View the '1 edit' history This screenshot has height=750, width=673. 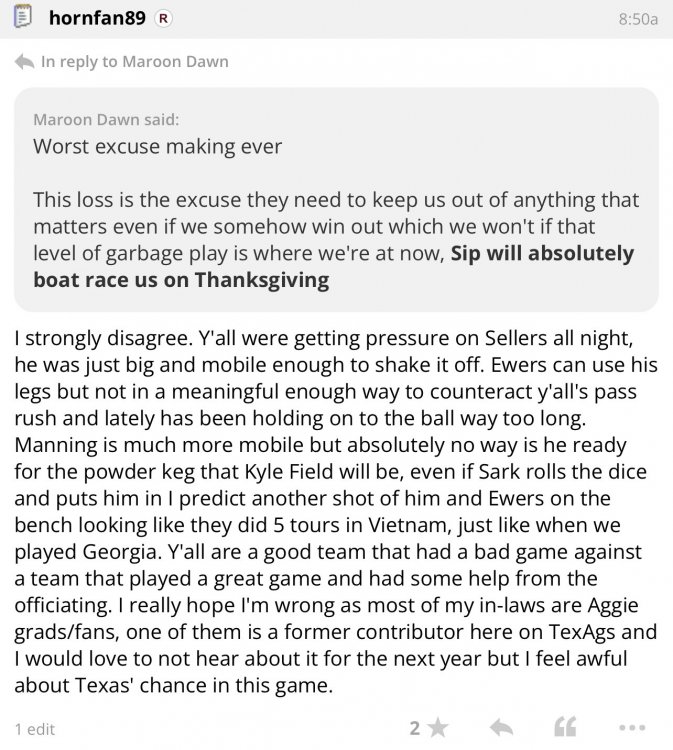coord(35,729)
